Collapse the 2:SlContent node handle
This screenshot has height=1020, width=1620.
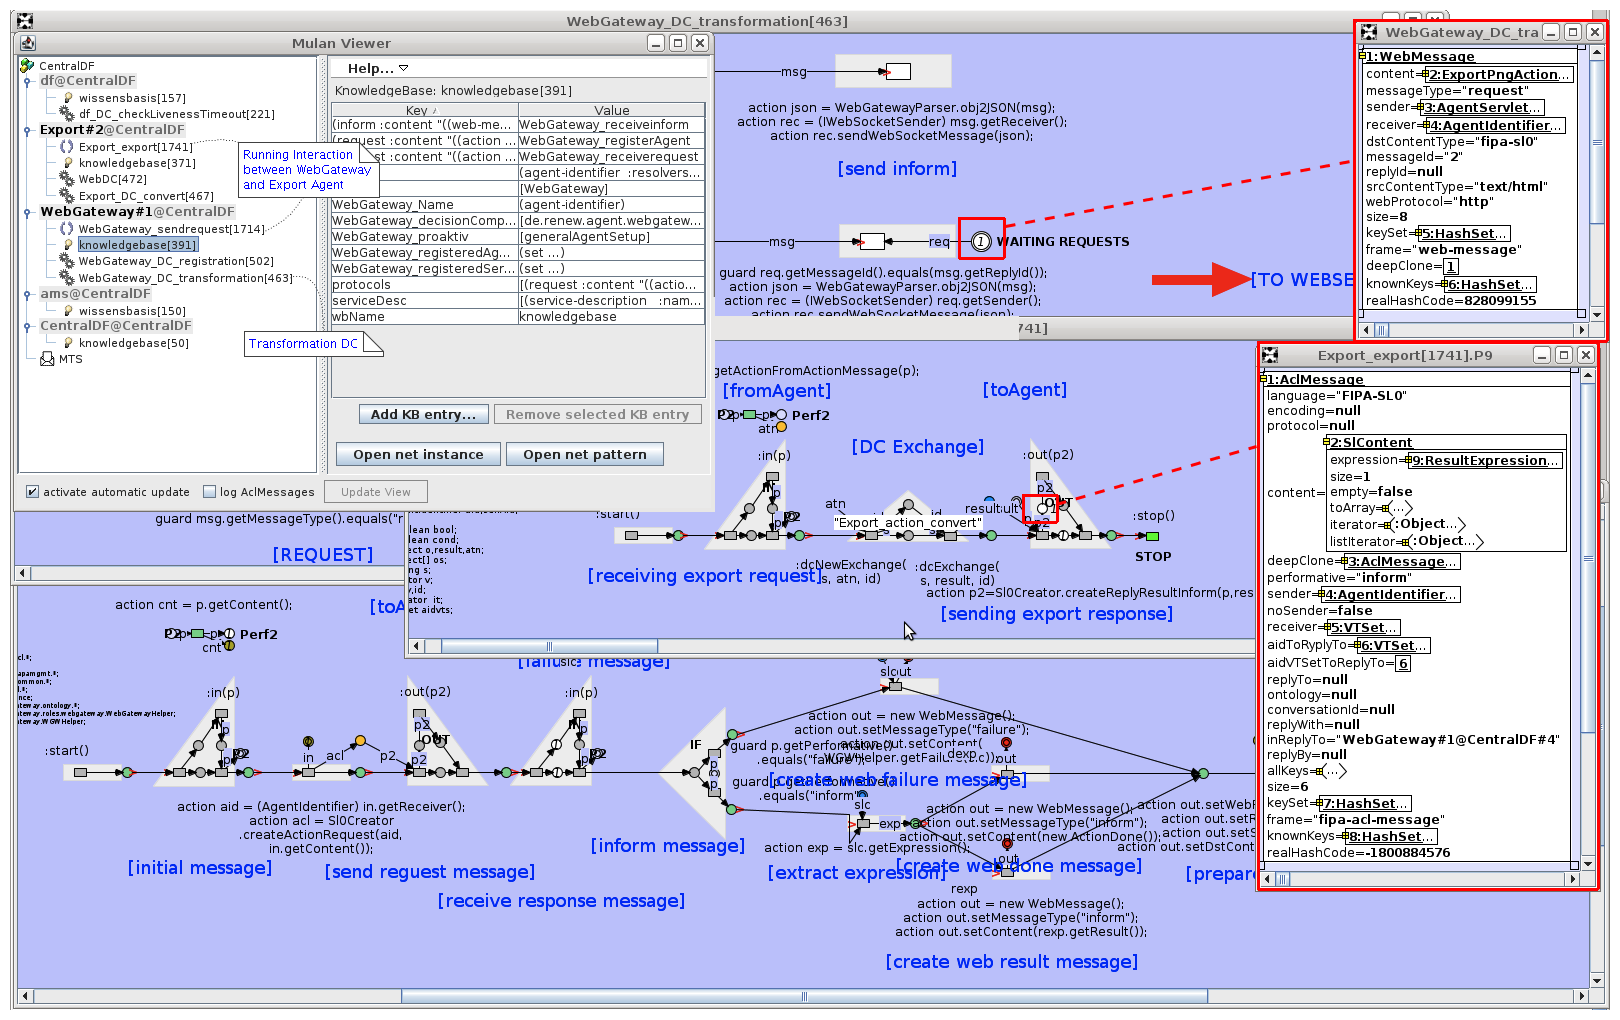(x=1326, y=442)
